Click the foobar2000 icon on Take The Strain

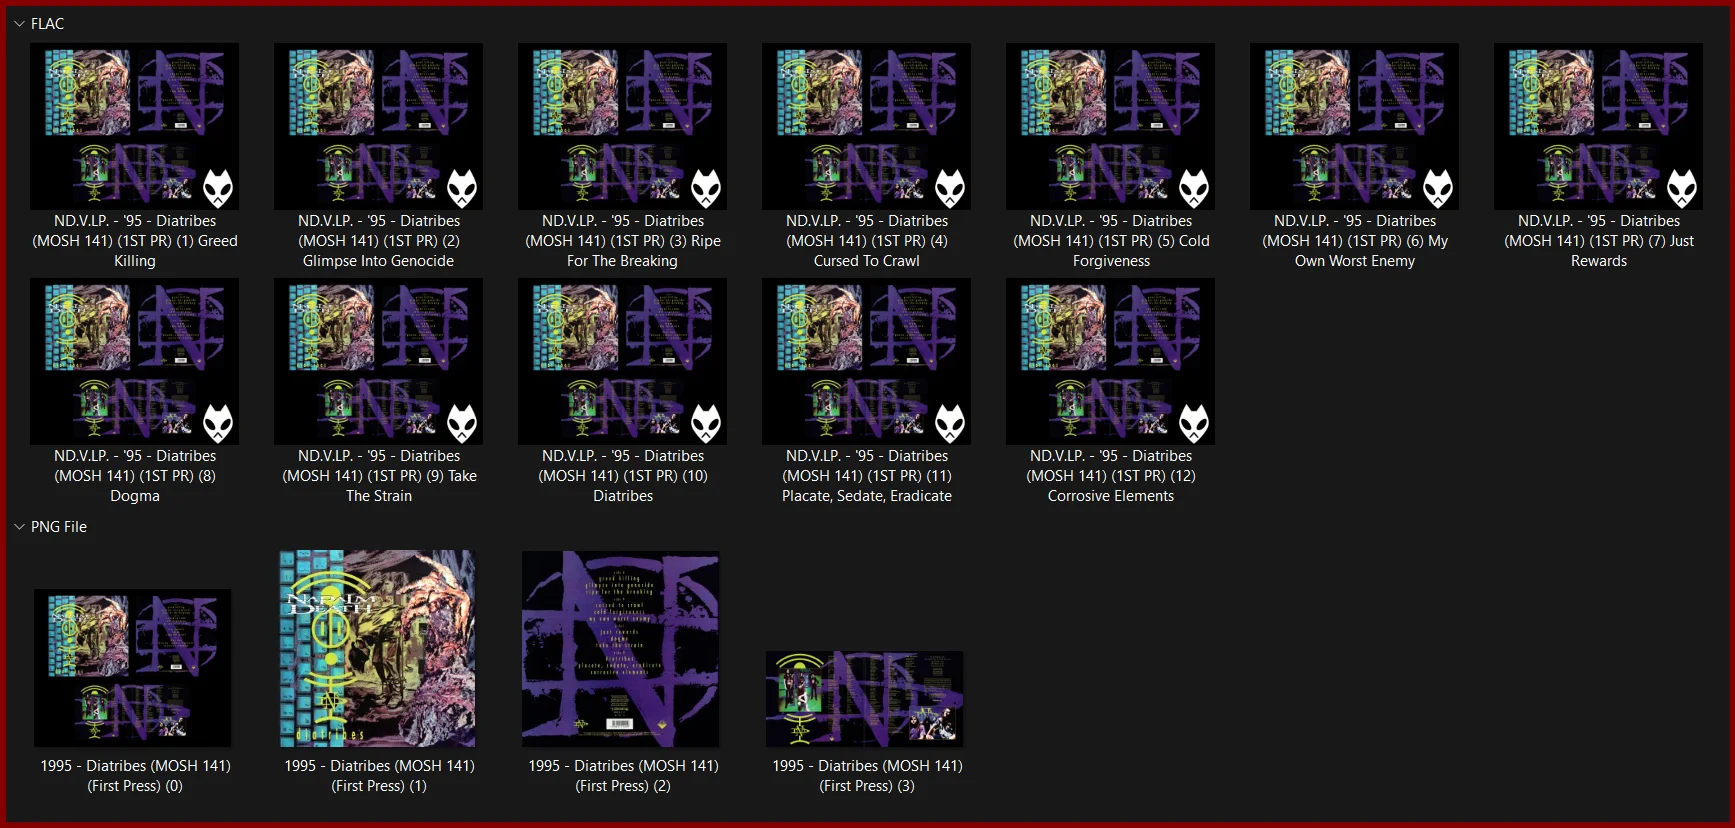(x=462, y=423)
